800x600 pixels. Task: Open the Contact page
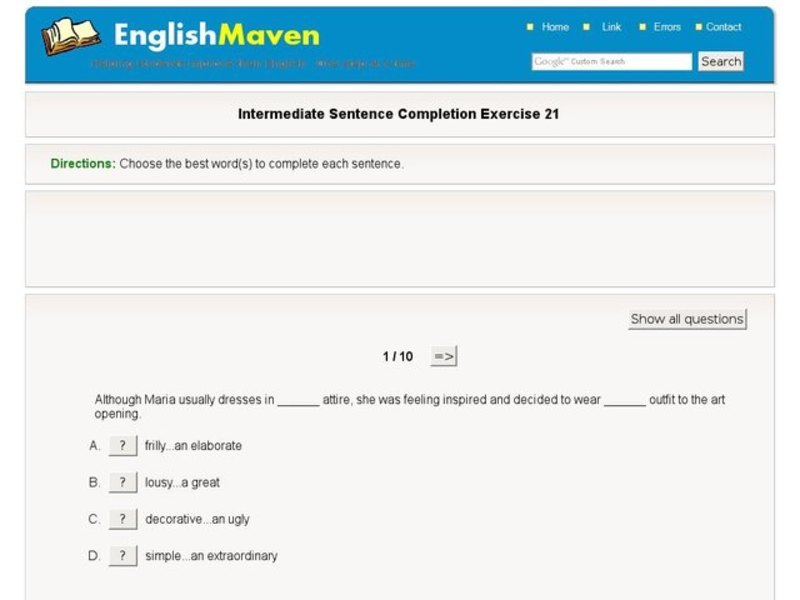pos(722,27)
